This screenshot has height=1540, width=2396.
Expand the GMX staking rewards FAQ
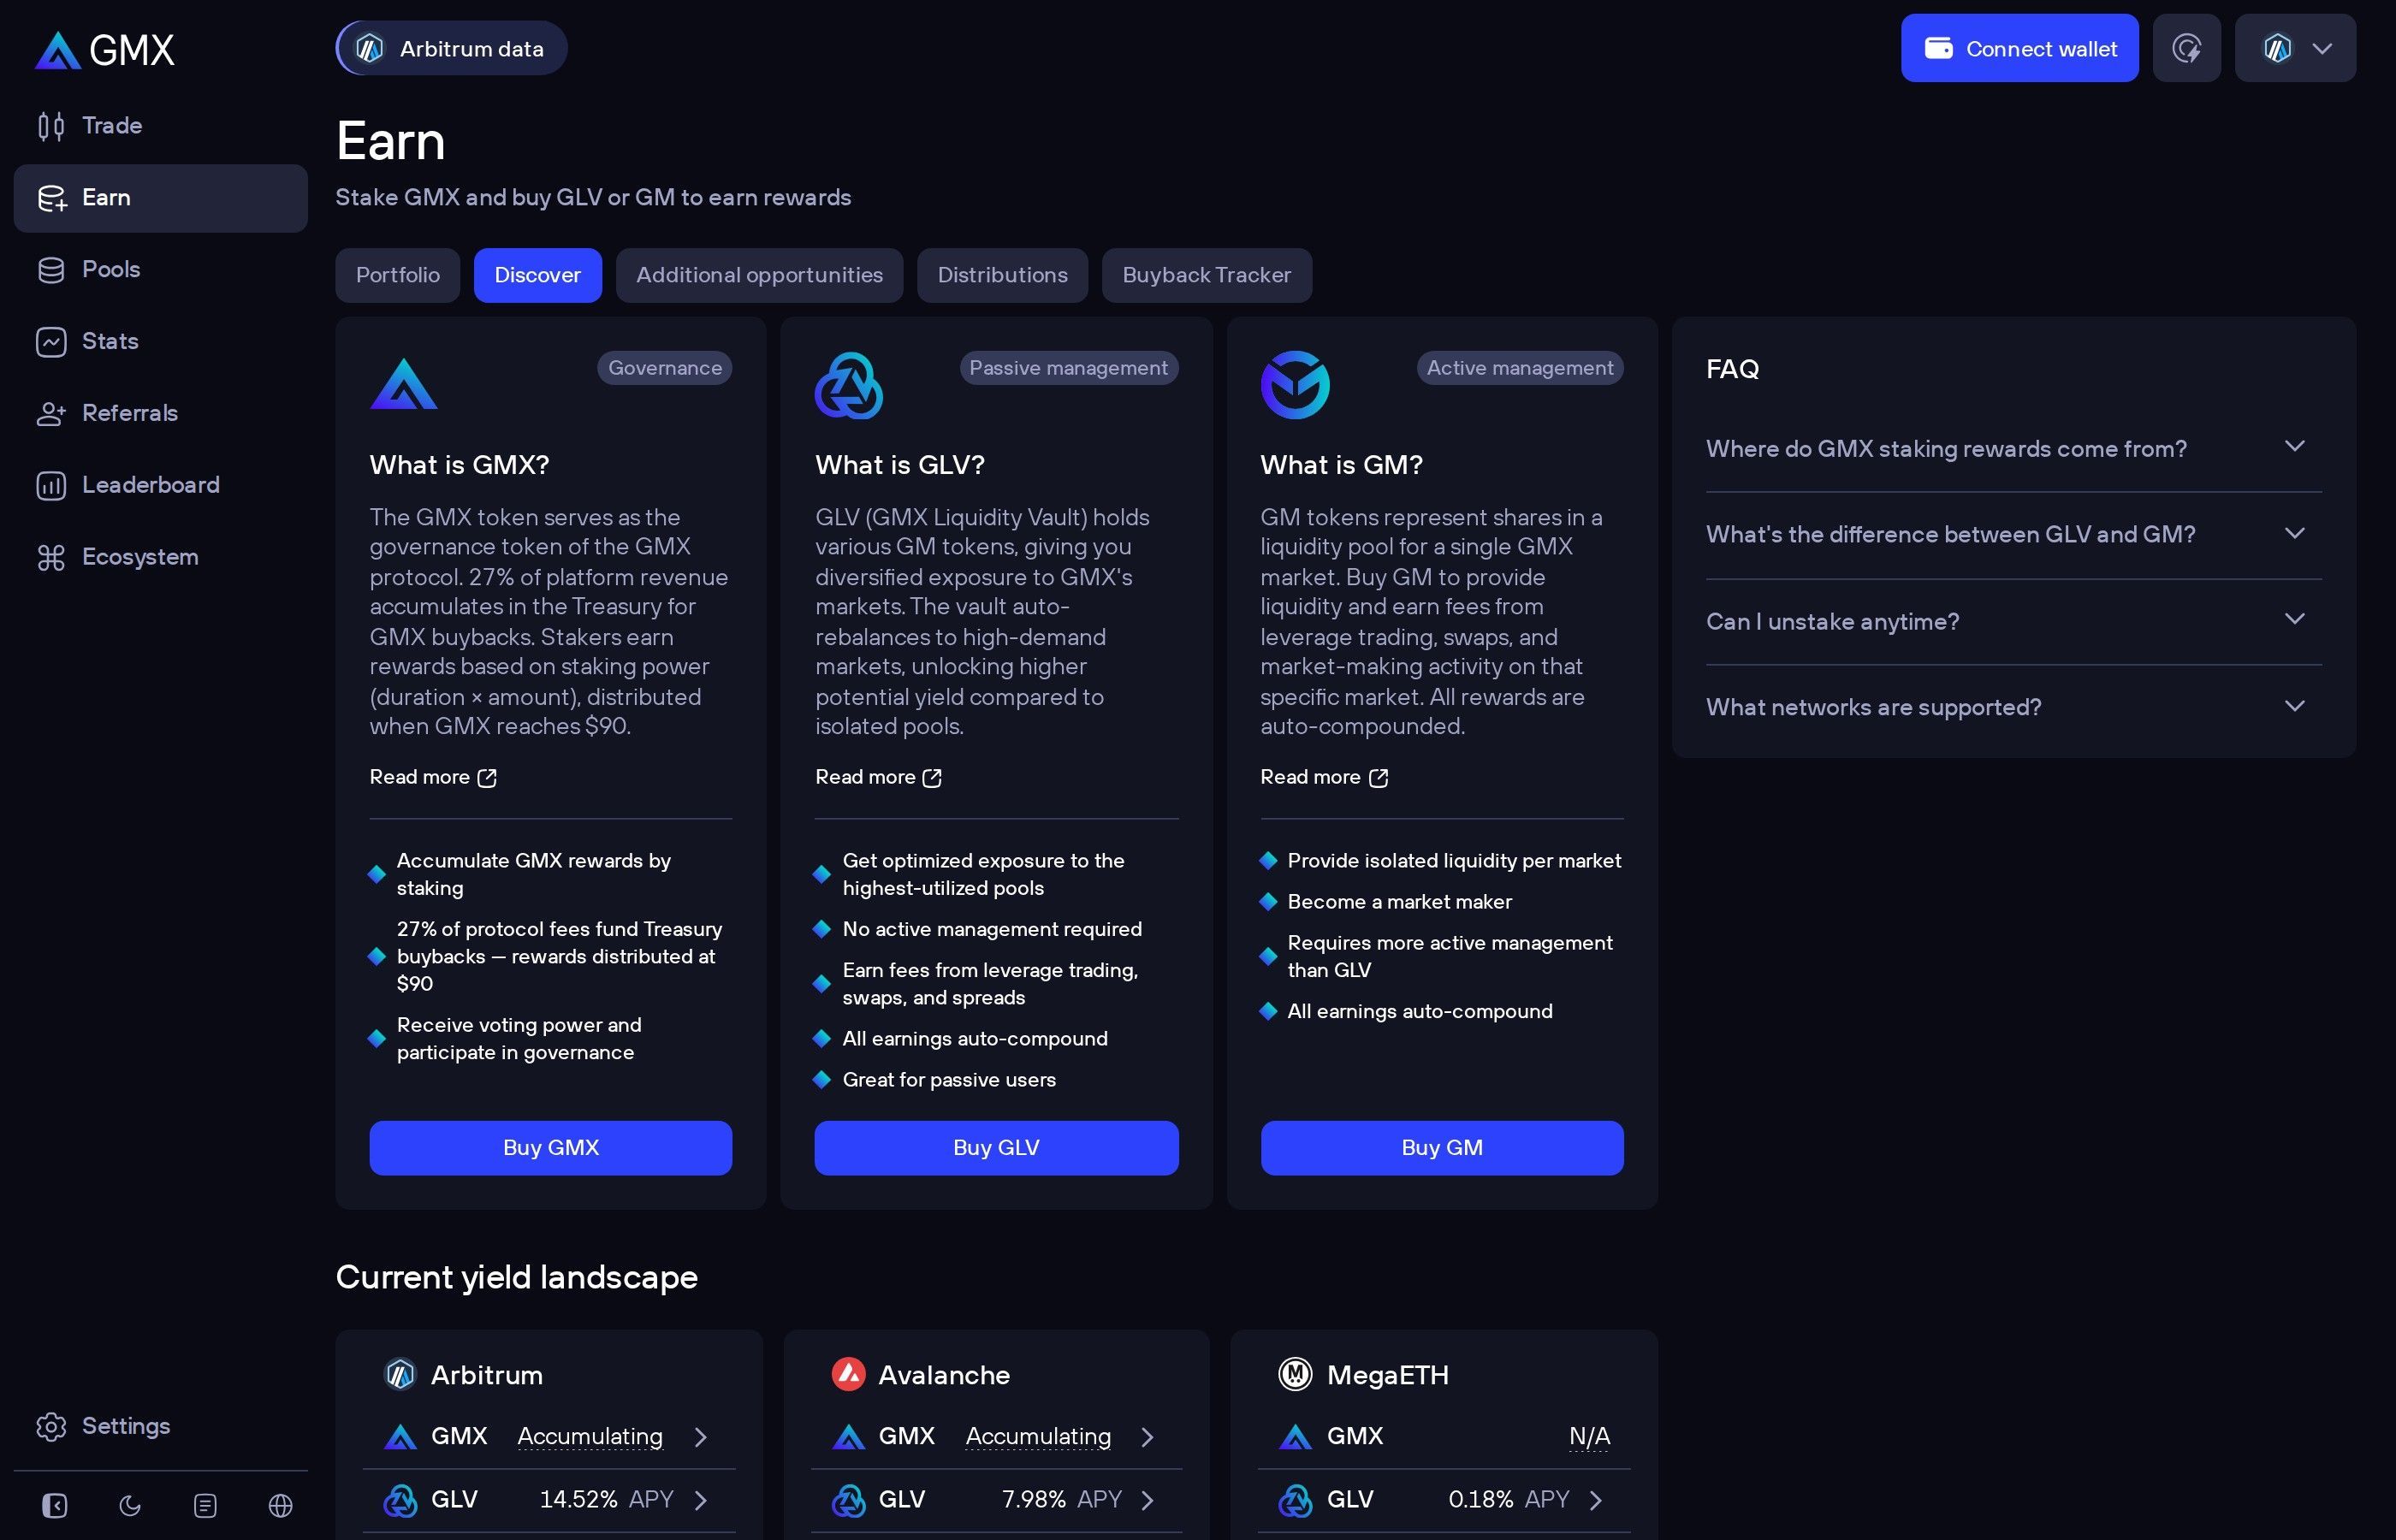[x=2013, y=448]
